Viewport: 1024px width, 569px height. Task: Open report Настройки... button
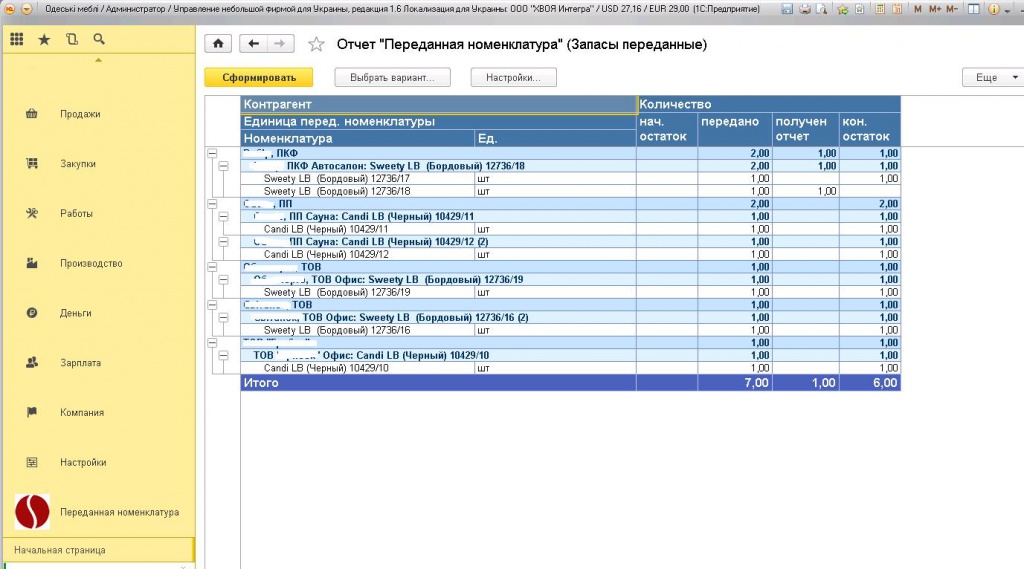513,77
